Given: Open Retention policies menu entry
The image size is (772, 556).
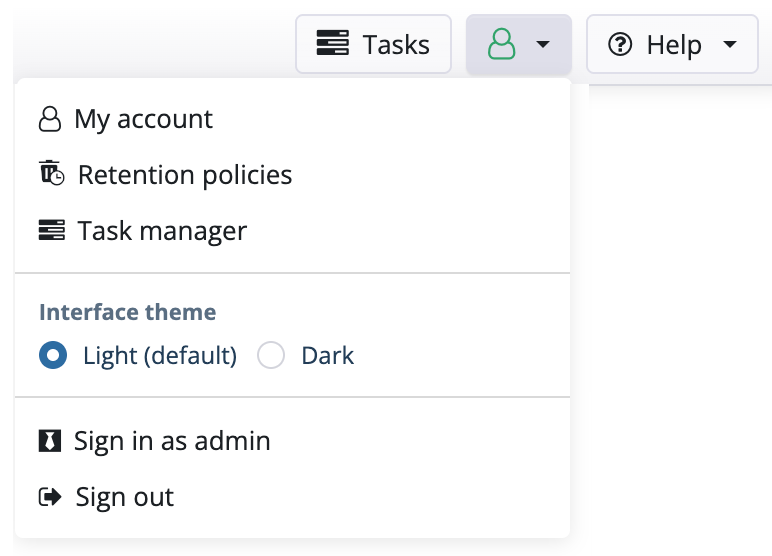Looking at the screenshot, I should click(x=292, y=175).
